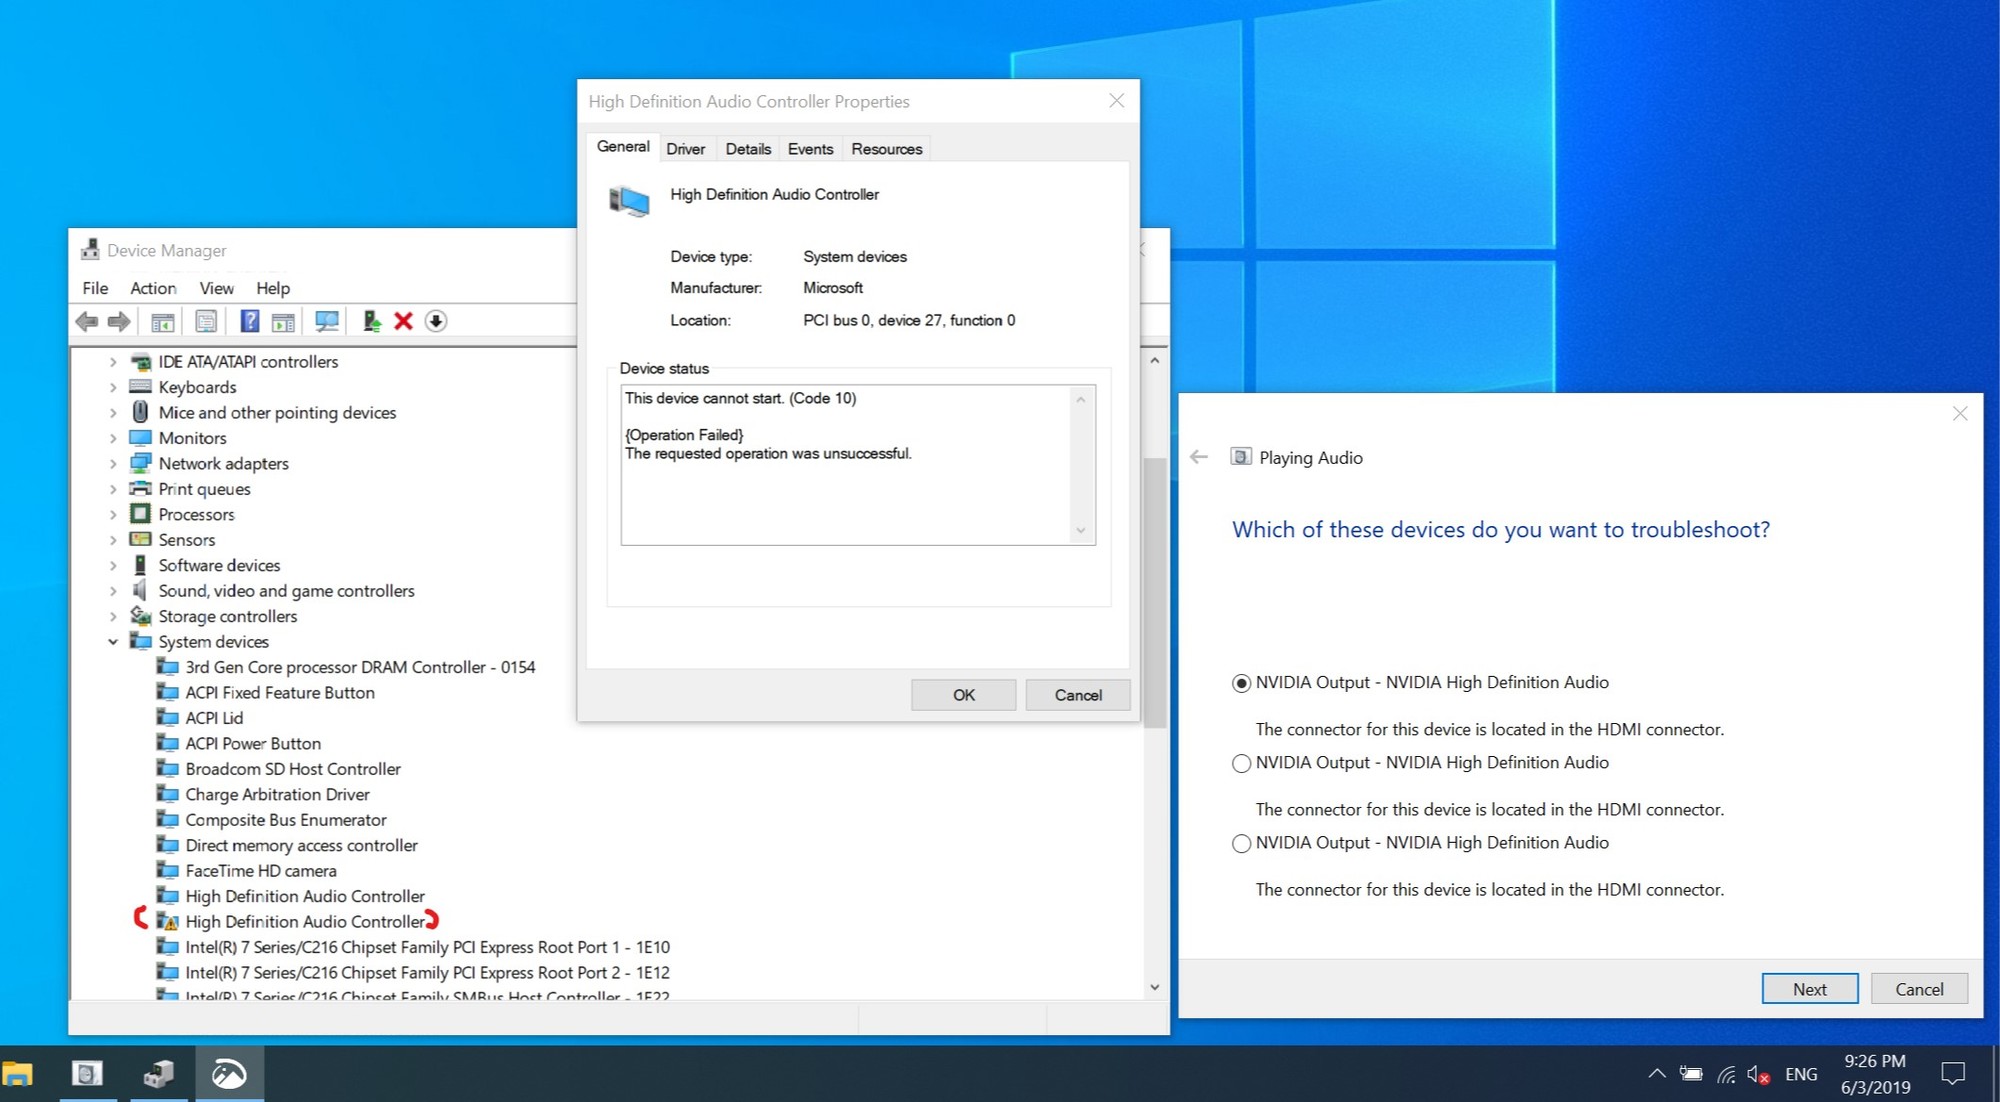Click the Update device driver toolbar icon
The height and width of the screenshot is (1102, 2000).
tap(371, 321)
